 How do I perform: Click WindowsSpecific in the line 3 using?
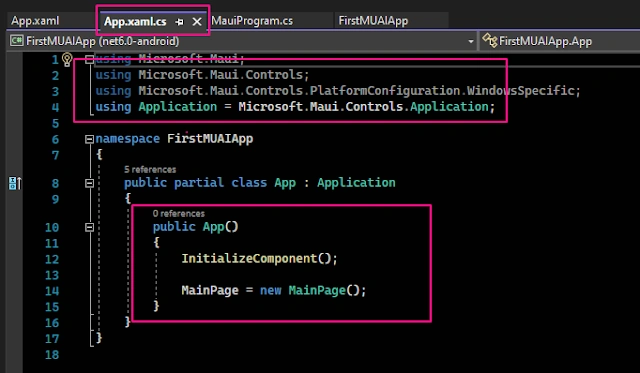(x=521, y=91)
